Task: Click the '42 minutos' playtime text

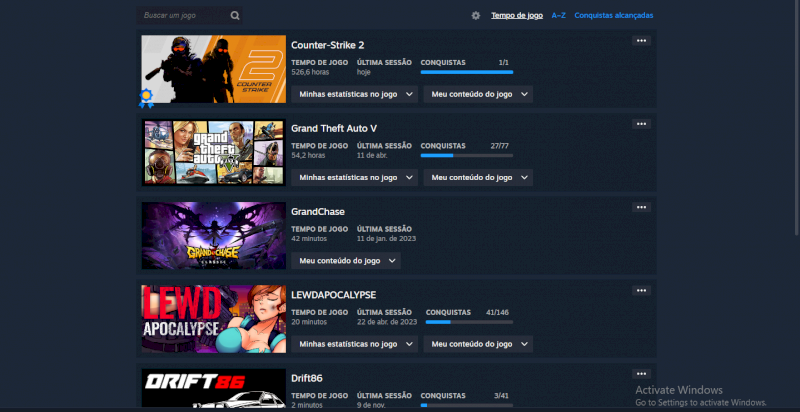Action: tap(309, 238)
